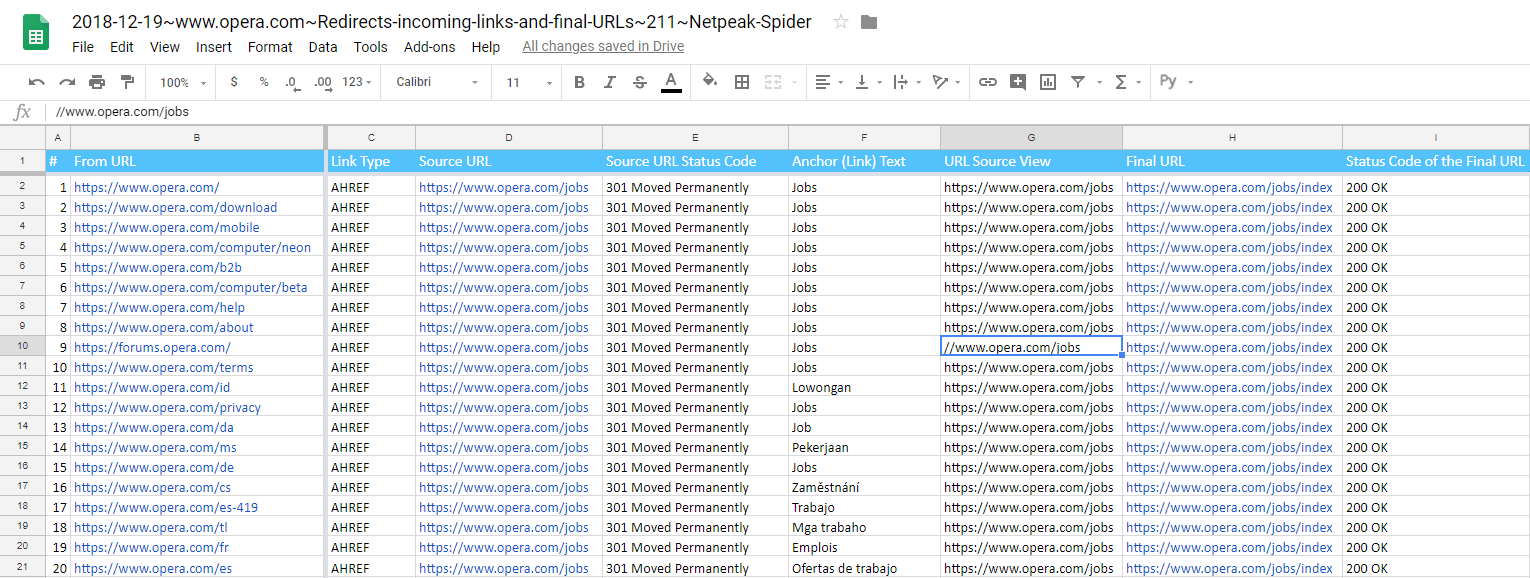Open the merge cells button
Screen dimensions: 1530x578
tap(773, 82)
